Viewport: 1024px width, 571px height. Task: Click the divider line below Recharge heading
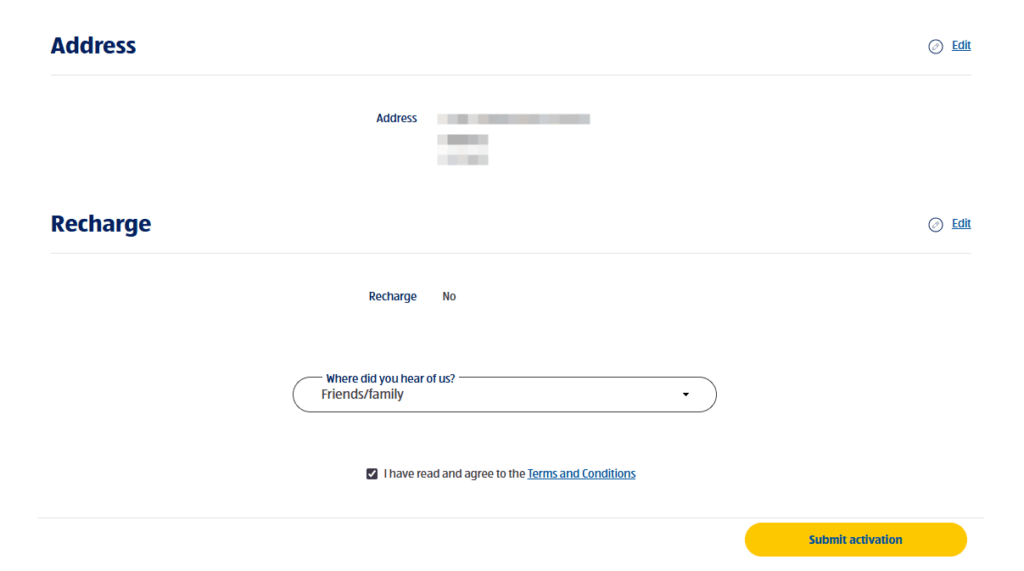(x=510, y=253)
